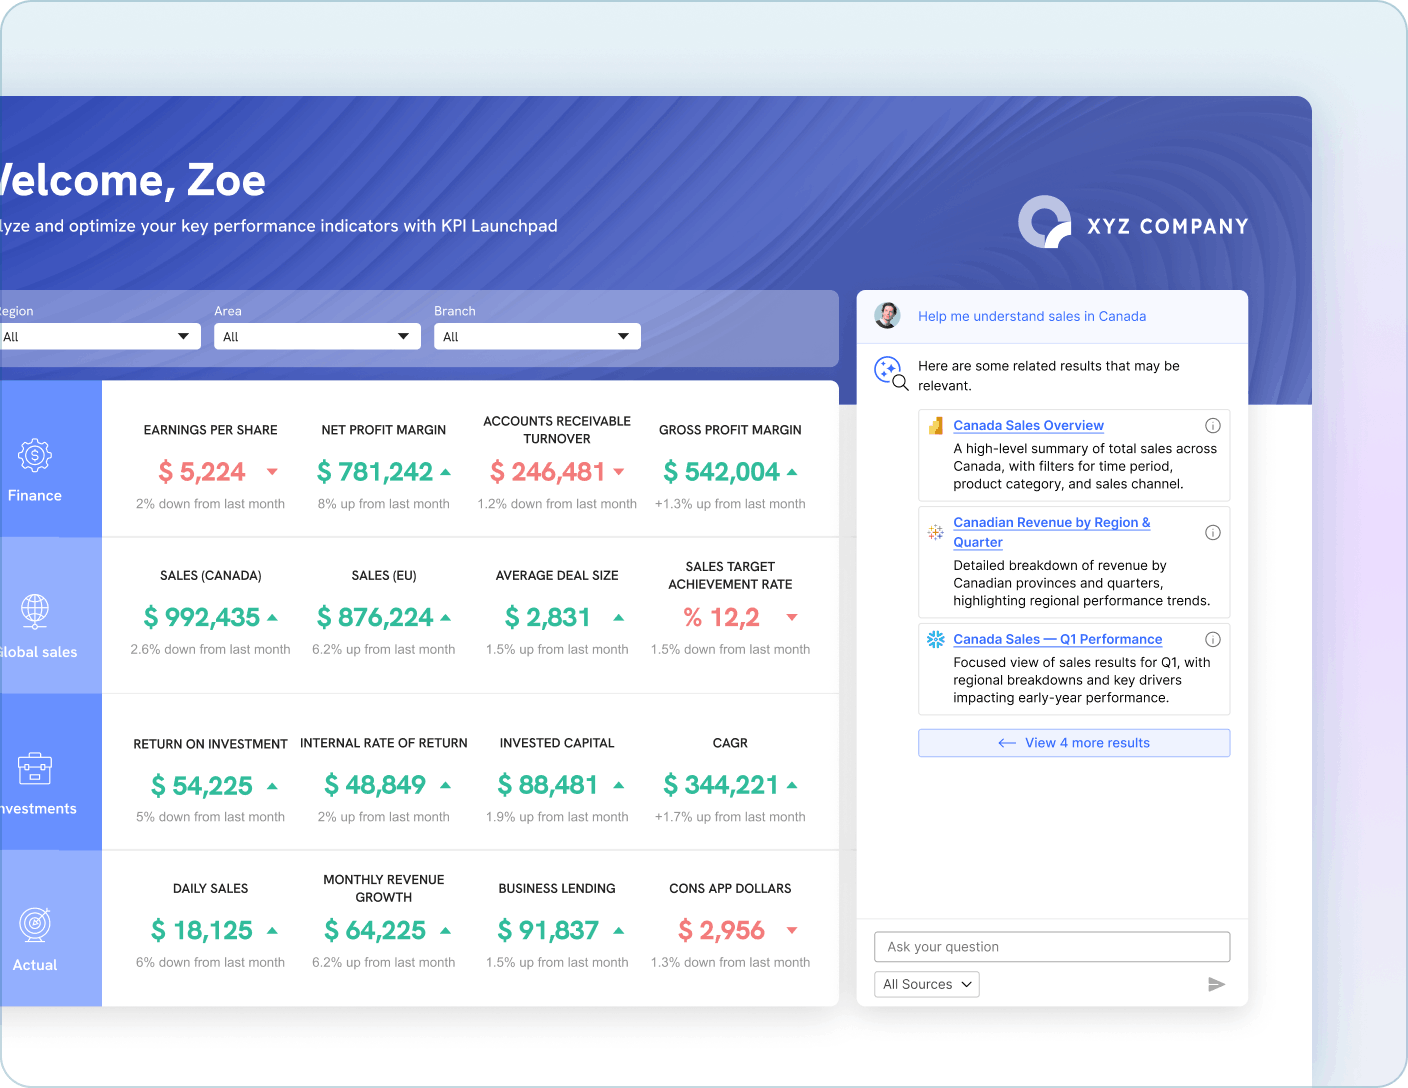Click the Ask your question field
The height and width of the screenshot is (1088, 1408).
click(1052, 947)
